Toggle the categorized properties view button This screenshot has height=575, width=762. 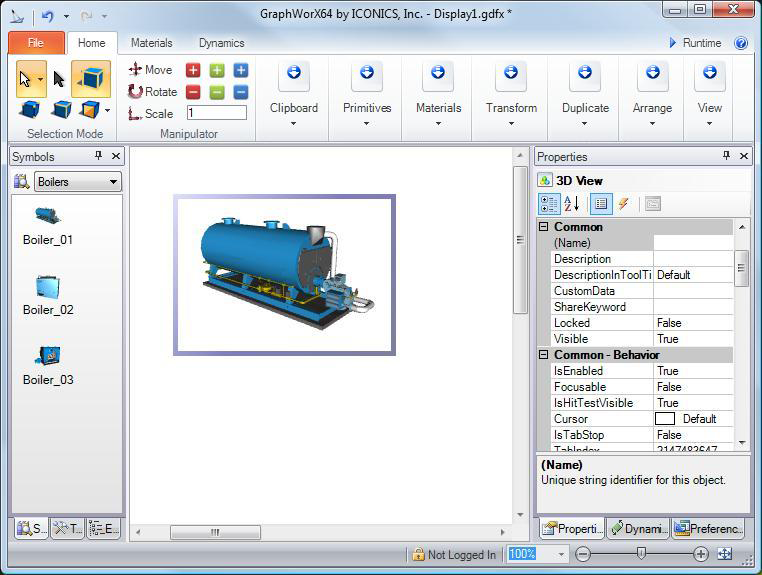pos(549,204)
